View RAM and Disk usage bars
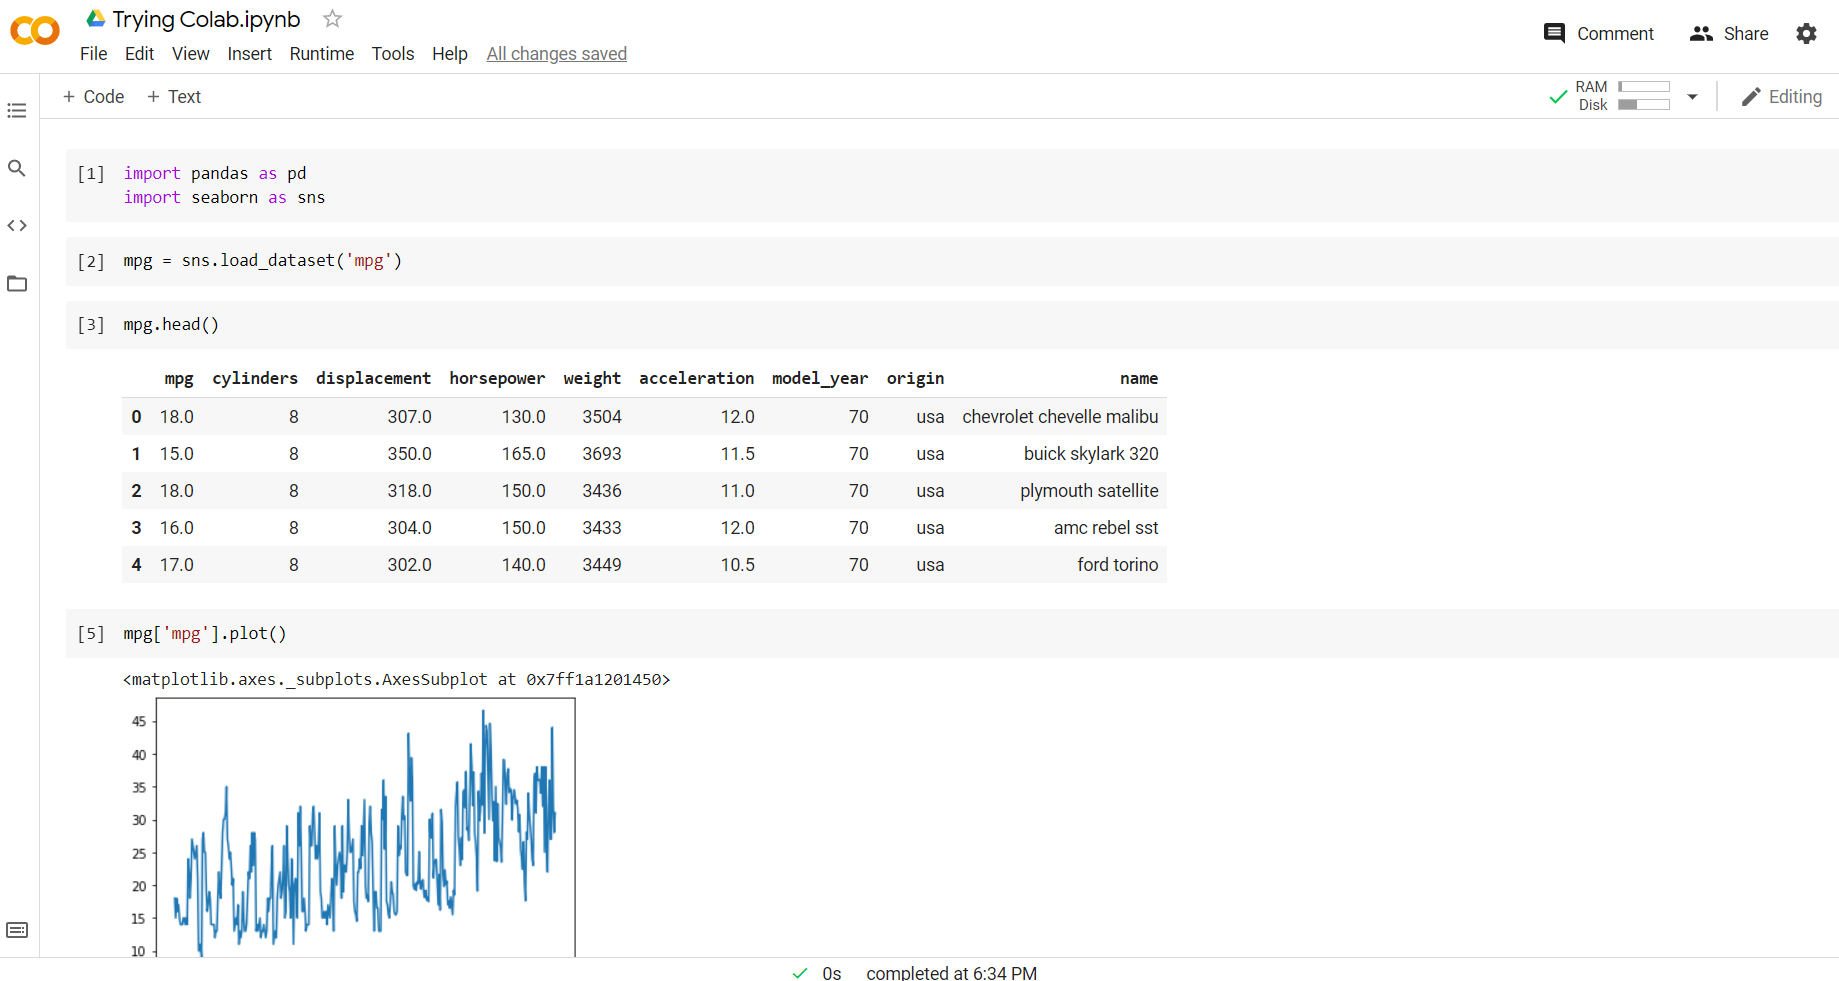The image size is (1839, 981). pyautogui.click(x=1643, y=96)
